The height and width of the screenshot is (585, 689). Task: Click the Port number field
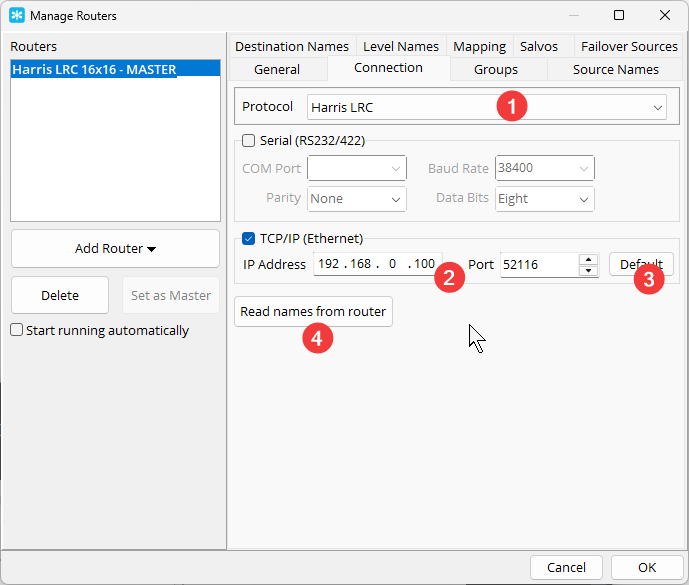point(540,265)
